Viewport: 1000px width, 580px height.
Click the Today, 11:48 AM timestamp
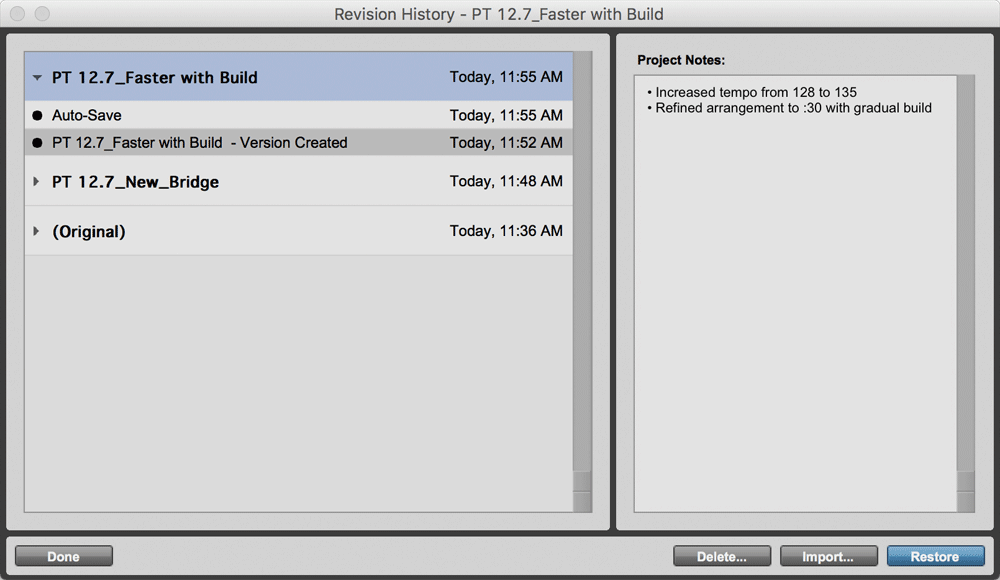tap(506, 181)
